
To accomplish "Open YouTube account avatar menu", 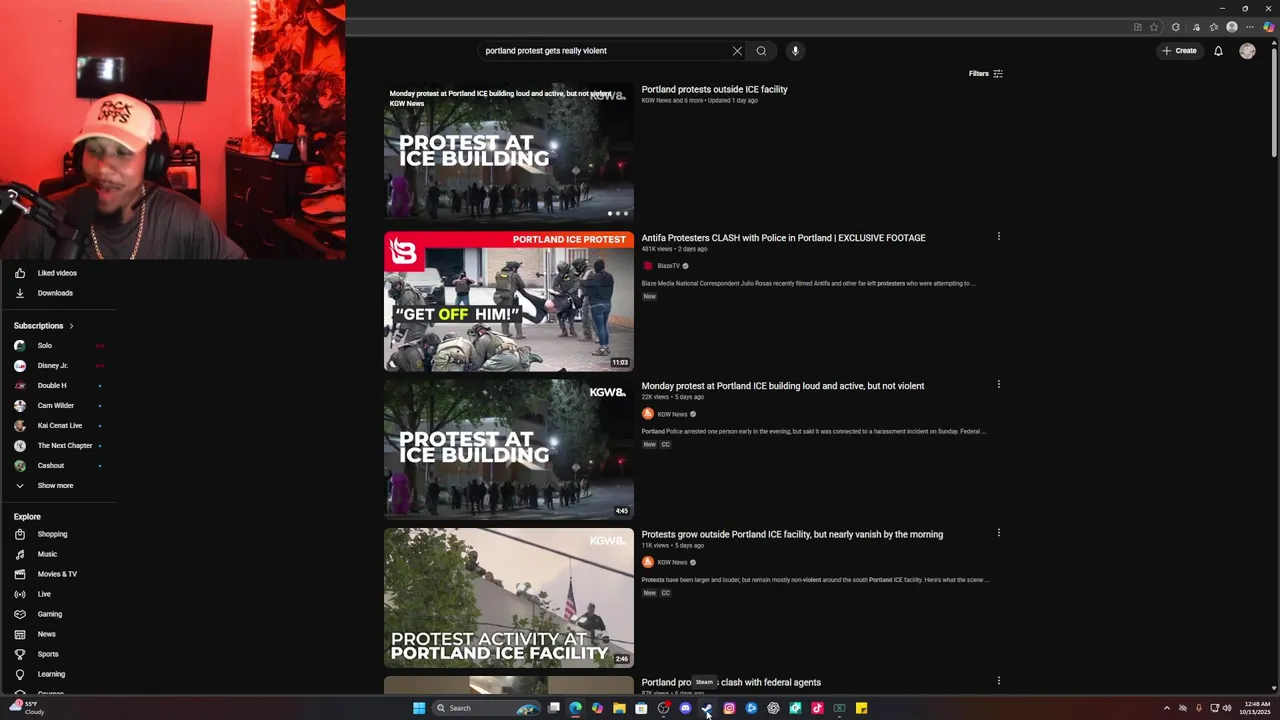I will pos(1247,51).
